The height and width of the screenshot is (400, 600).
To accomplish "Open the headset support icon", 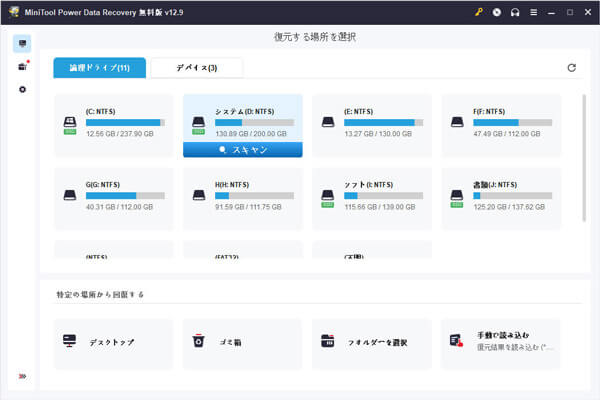I will tap(515, 12).
